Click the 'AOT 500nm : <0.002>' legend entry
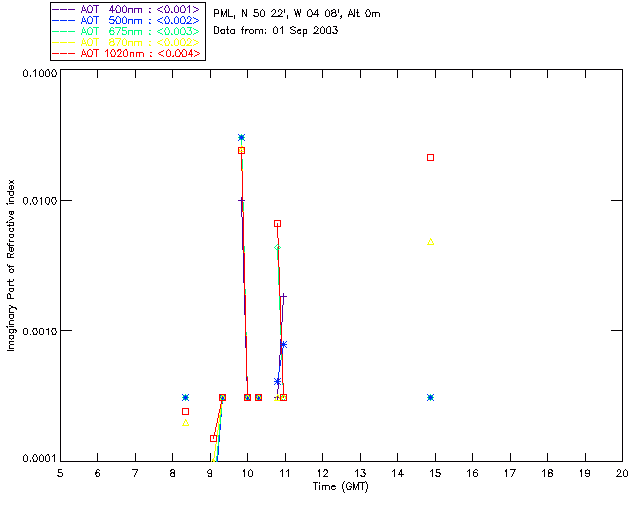Screen dimensions: 640x512 click(127, 20)
